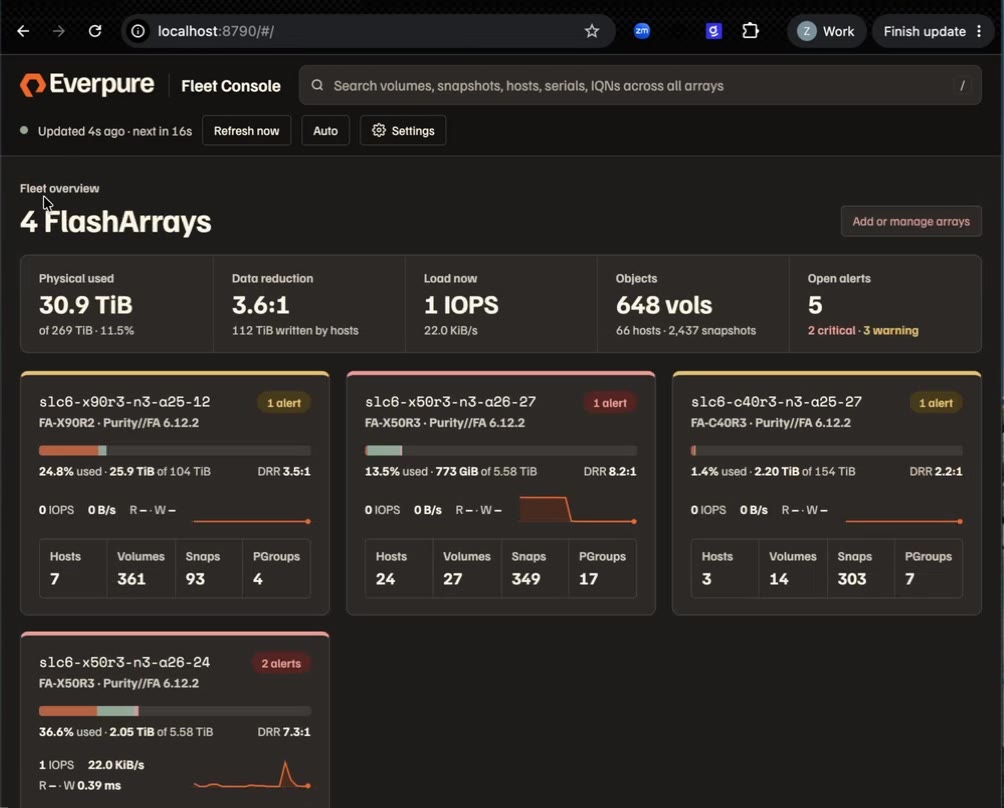This screenshot has height=808, width=1004.
Task: Click the slash shortcut hint in search
Action: point(962,85)
